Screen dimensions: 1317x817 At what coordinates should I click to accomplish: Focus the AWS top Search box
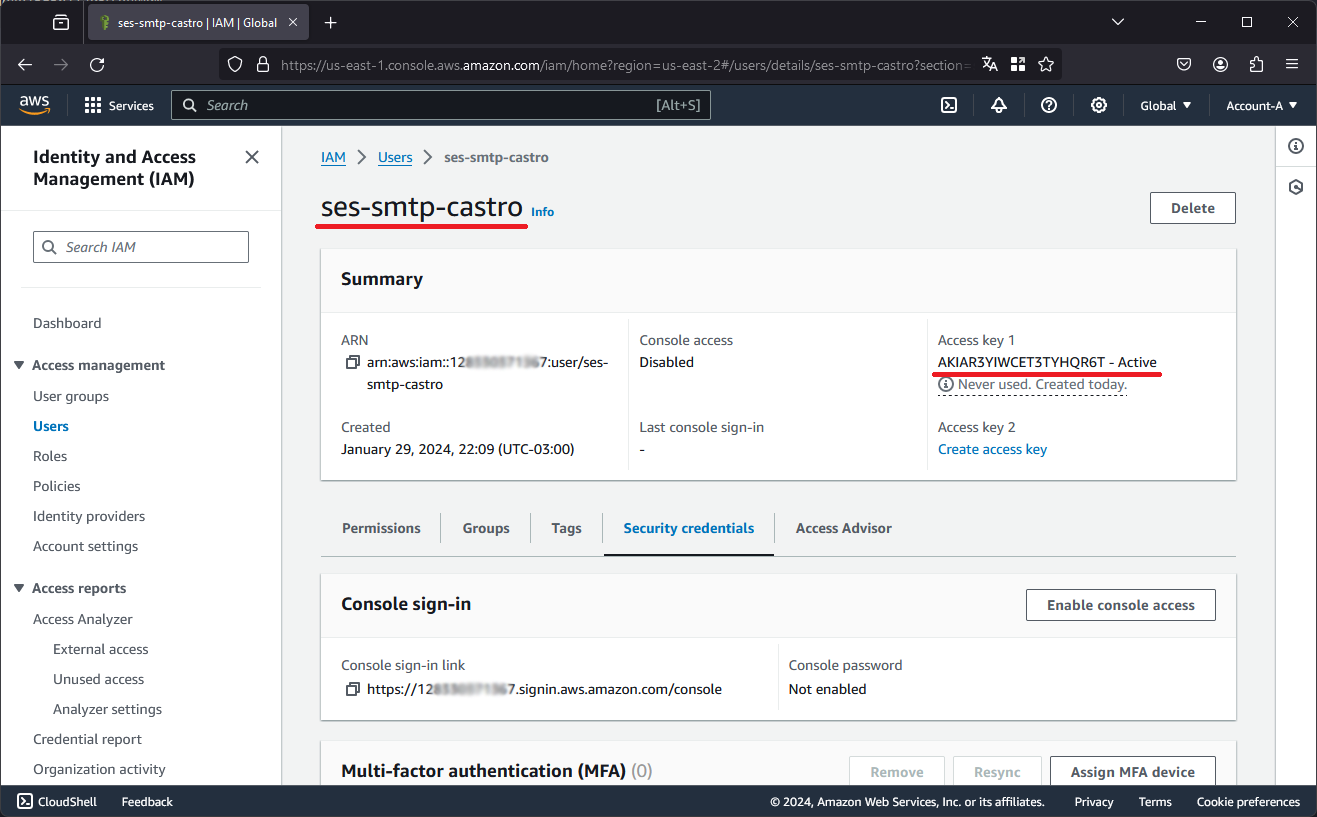[441, 105]
